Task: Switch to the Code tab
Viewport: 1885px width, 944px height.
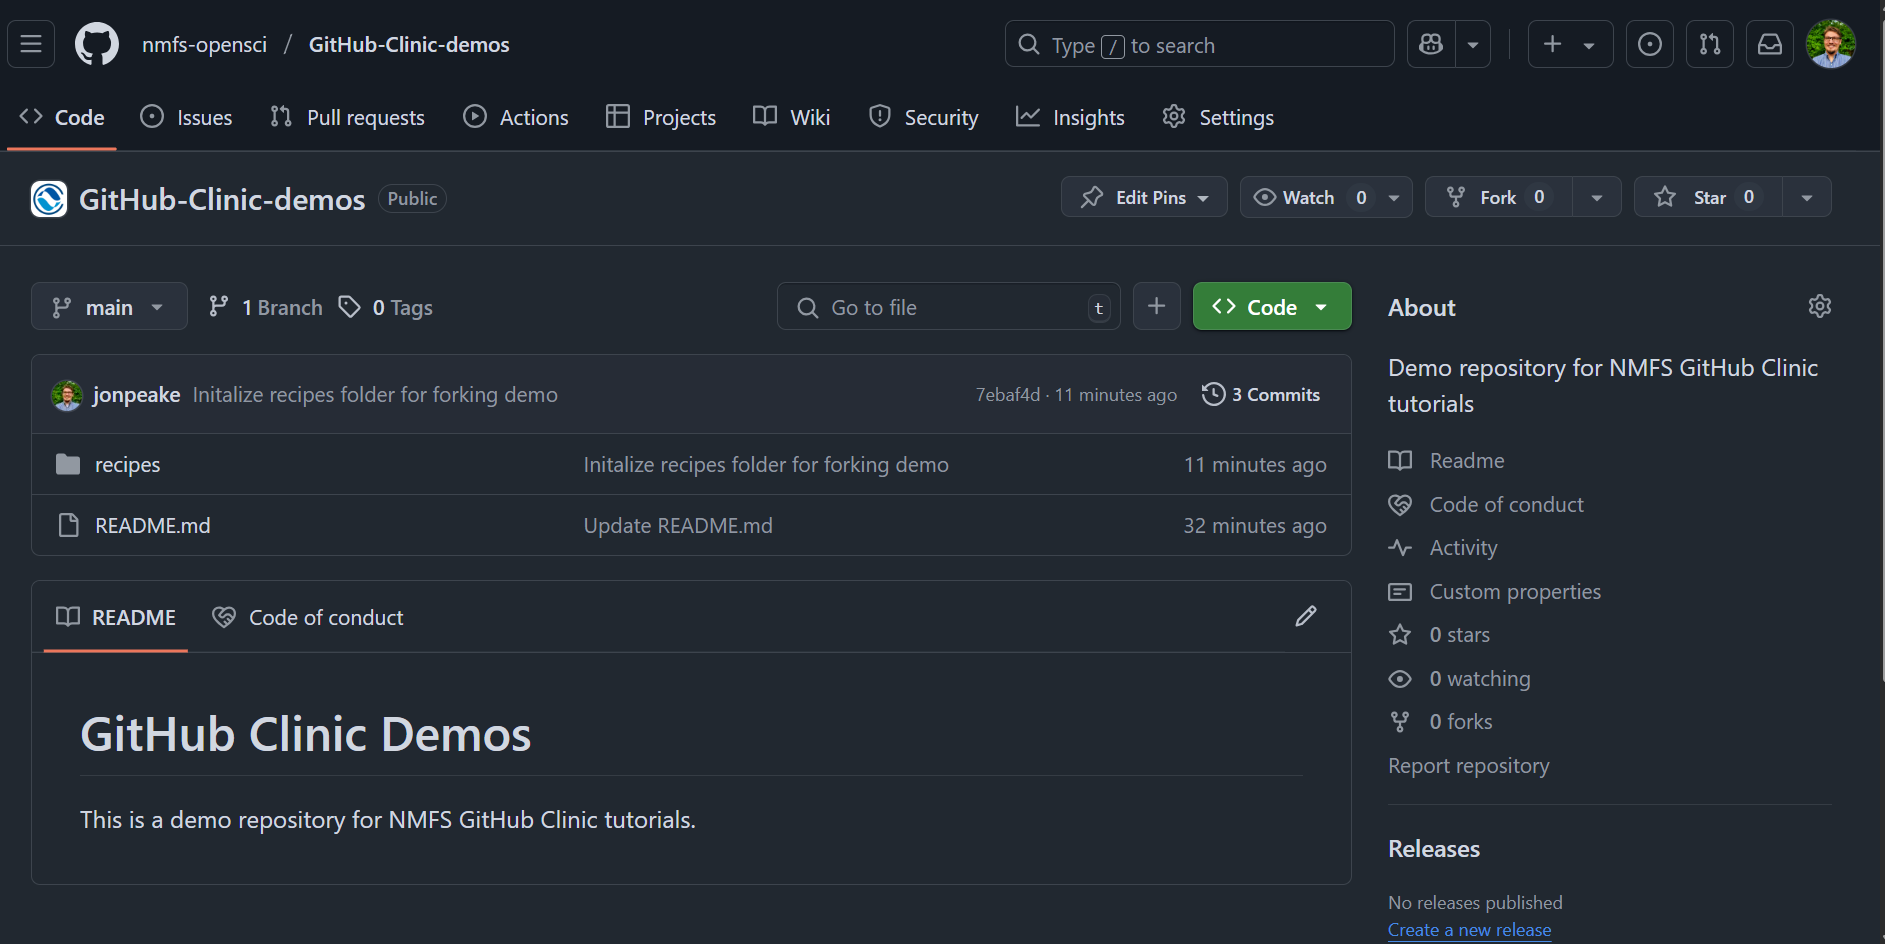Action: (62, 117)
